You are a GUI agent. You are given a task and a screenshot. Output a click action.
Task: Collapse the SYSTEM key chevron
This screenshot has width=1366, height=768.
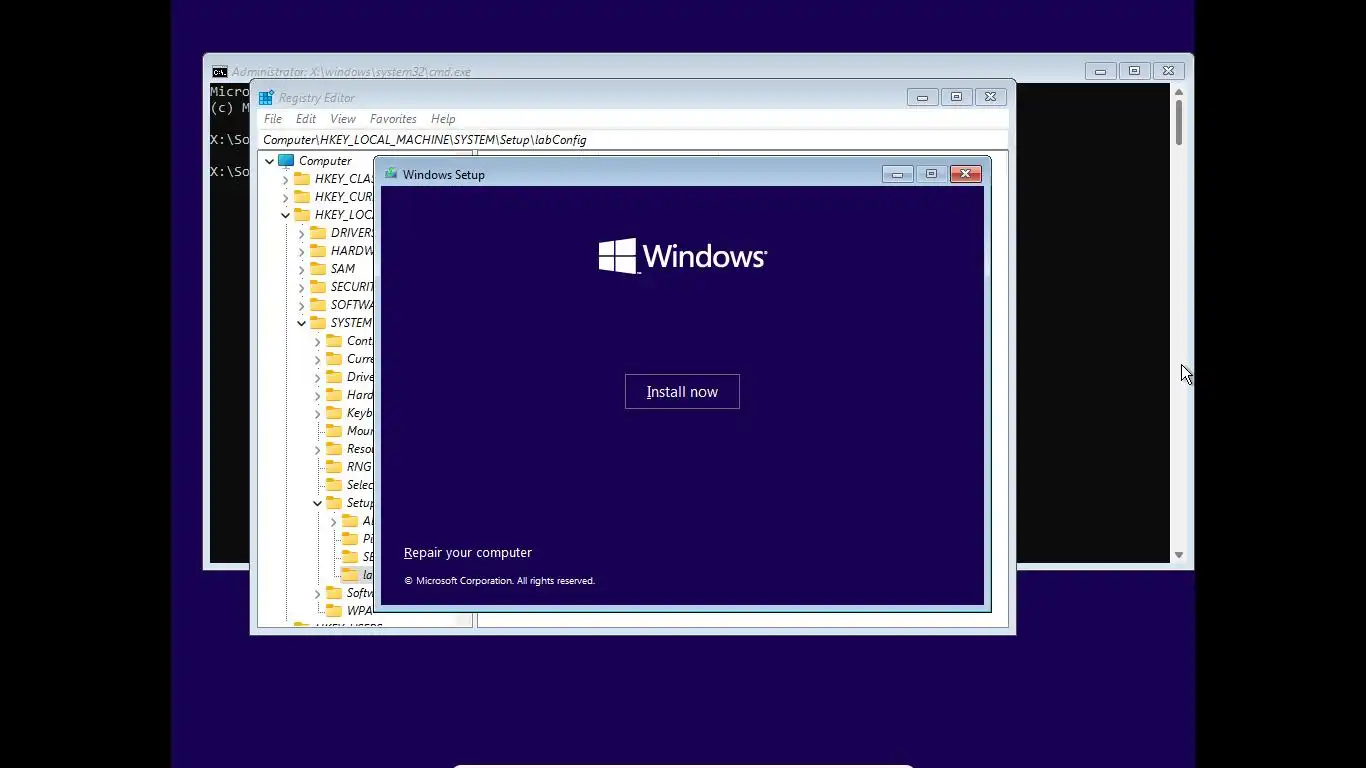[x=301, y=323]
